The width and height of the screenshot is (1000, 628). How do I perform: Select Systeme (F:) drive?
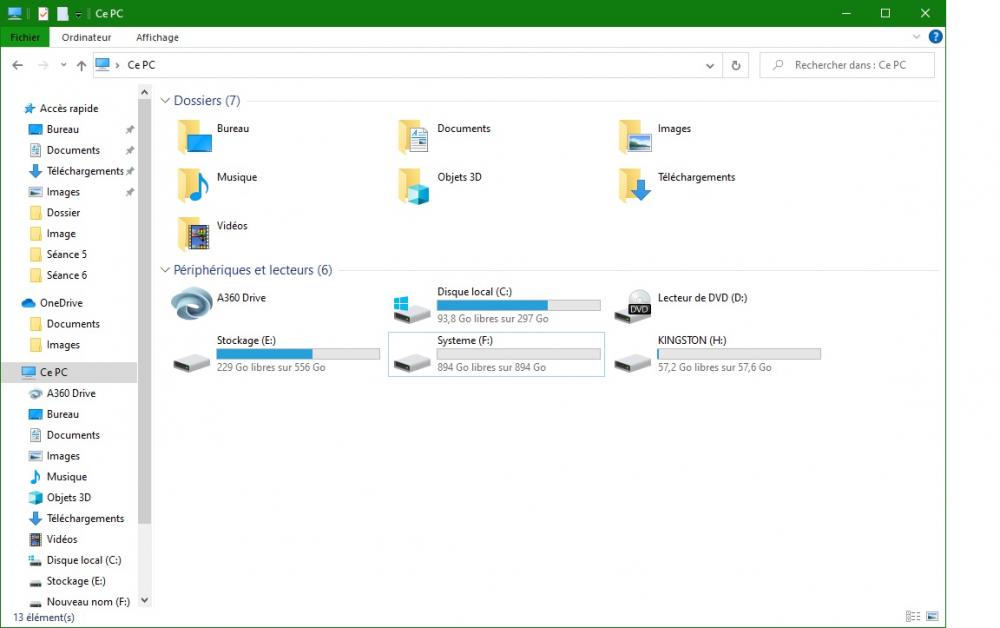pyautogui.click(x=496, y=354)
